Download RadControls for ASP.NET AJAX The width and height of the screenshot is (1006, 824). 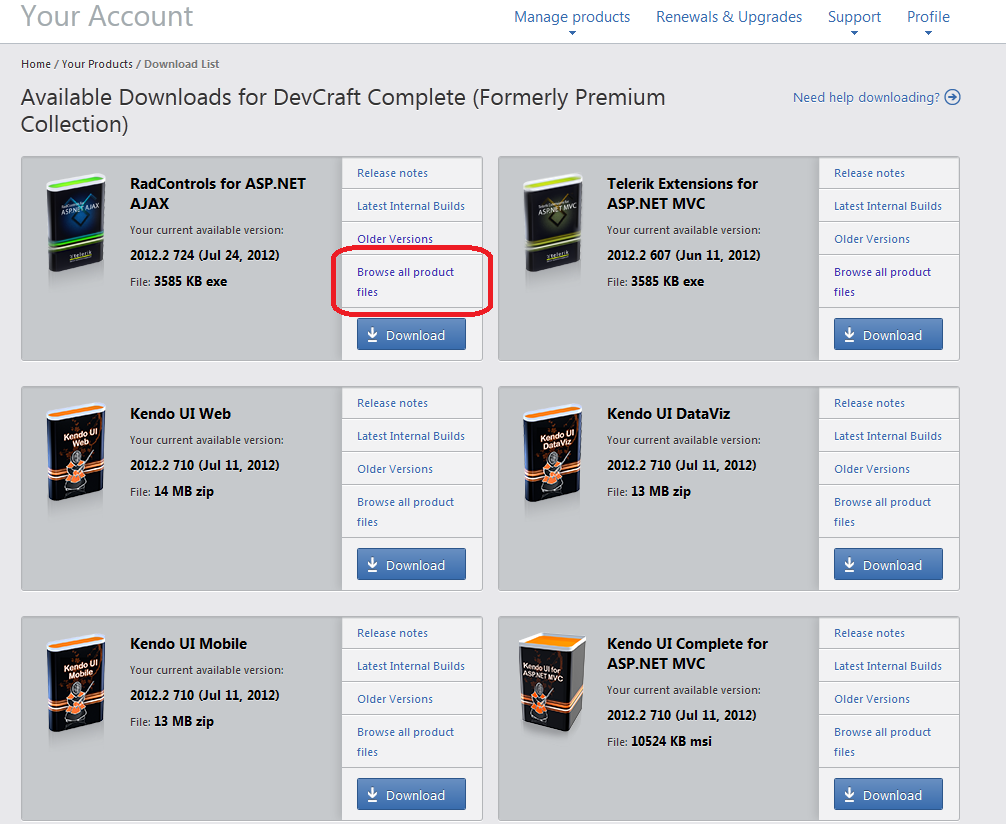coord(411,335)
